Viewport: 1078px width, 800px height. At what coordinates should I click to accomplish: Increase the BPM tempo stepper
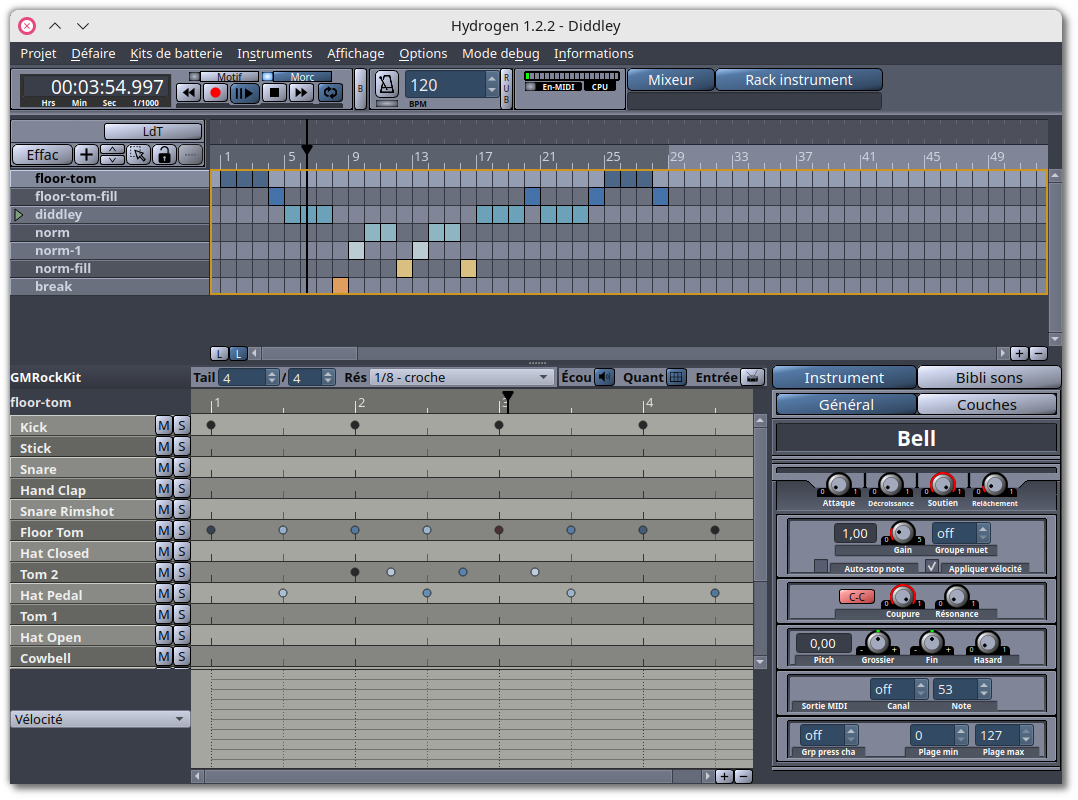pos(492,79)
